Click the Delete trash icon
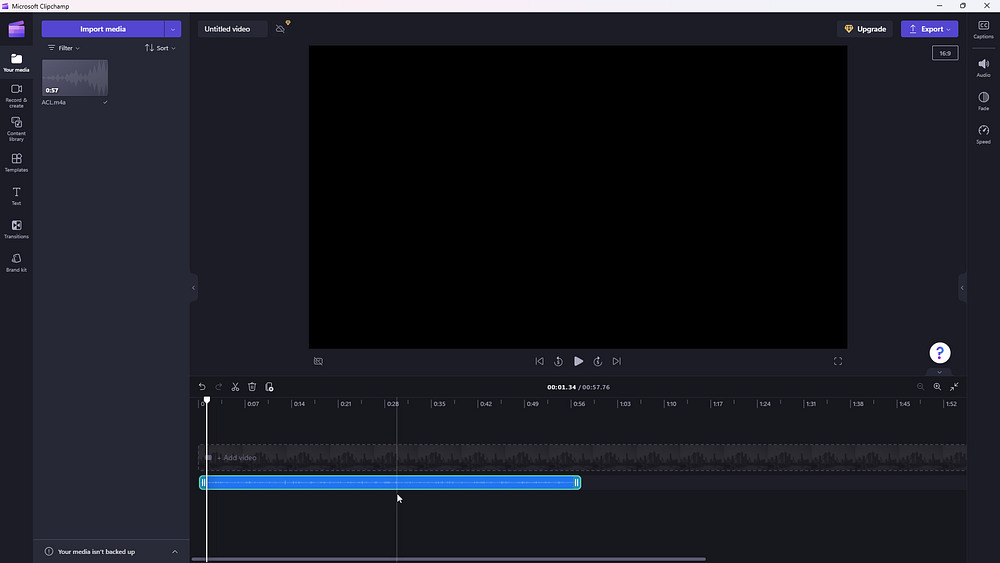Image resolution: width=1000 pixels, height=563 pixels. pos(252,387)
